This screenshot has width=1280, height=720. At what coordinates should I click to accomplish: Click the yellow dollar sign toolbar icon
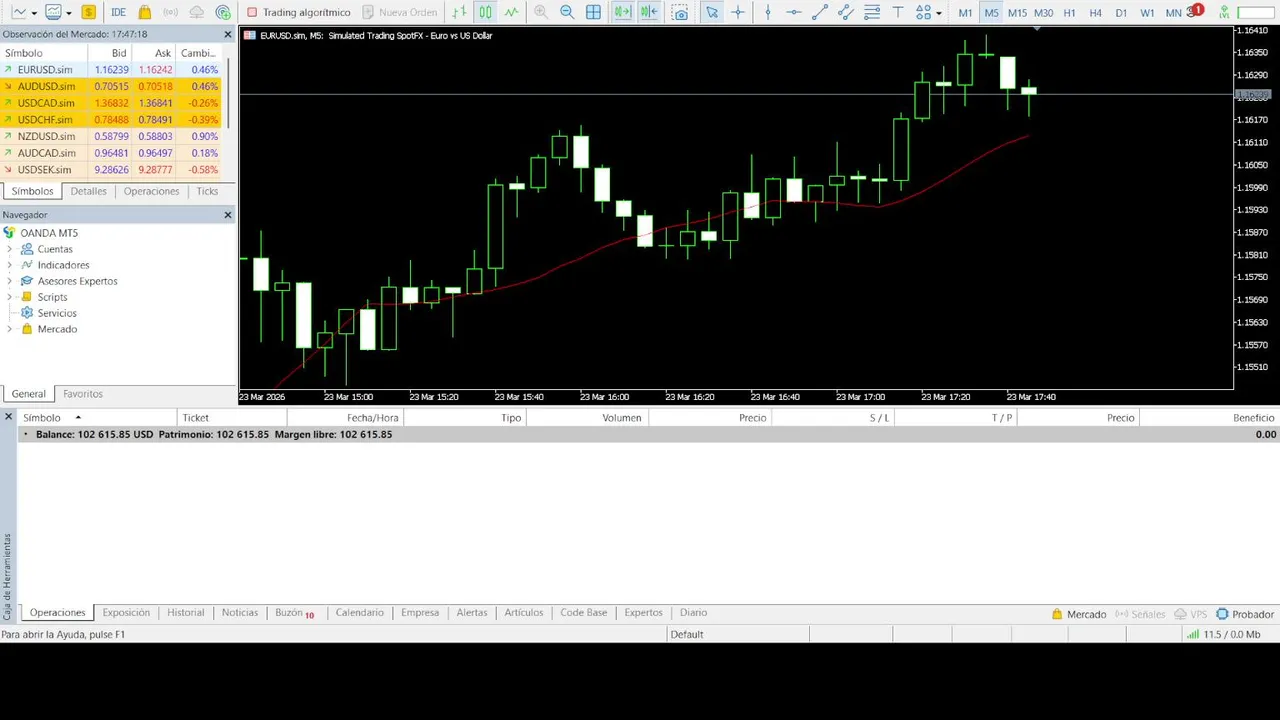[89, 12]
